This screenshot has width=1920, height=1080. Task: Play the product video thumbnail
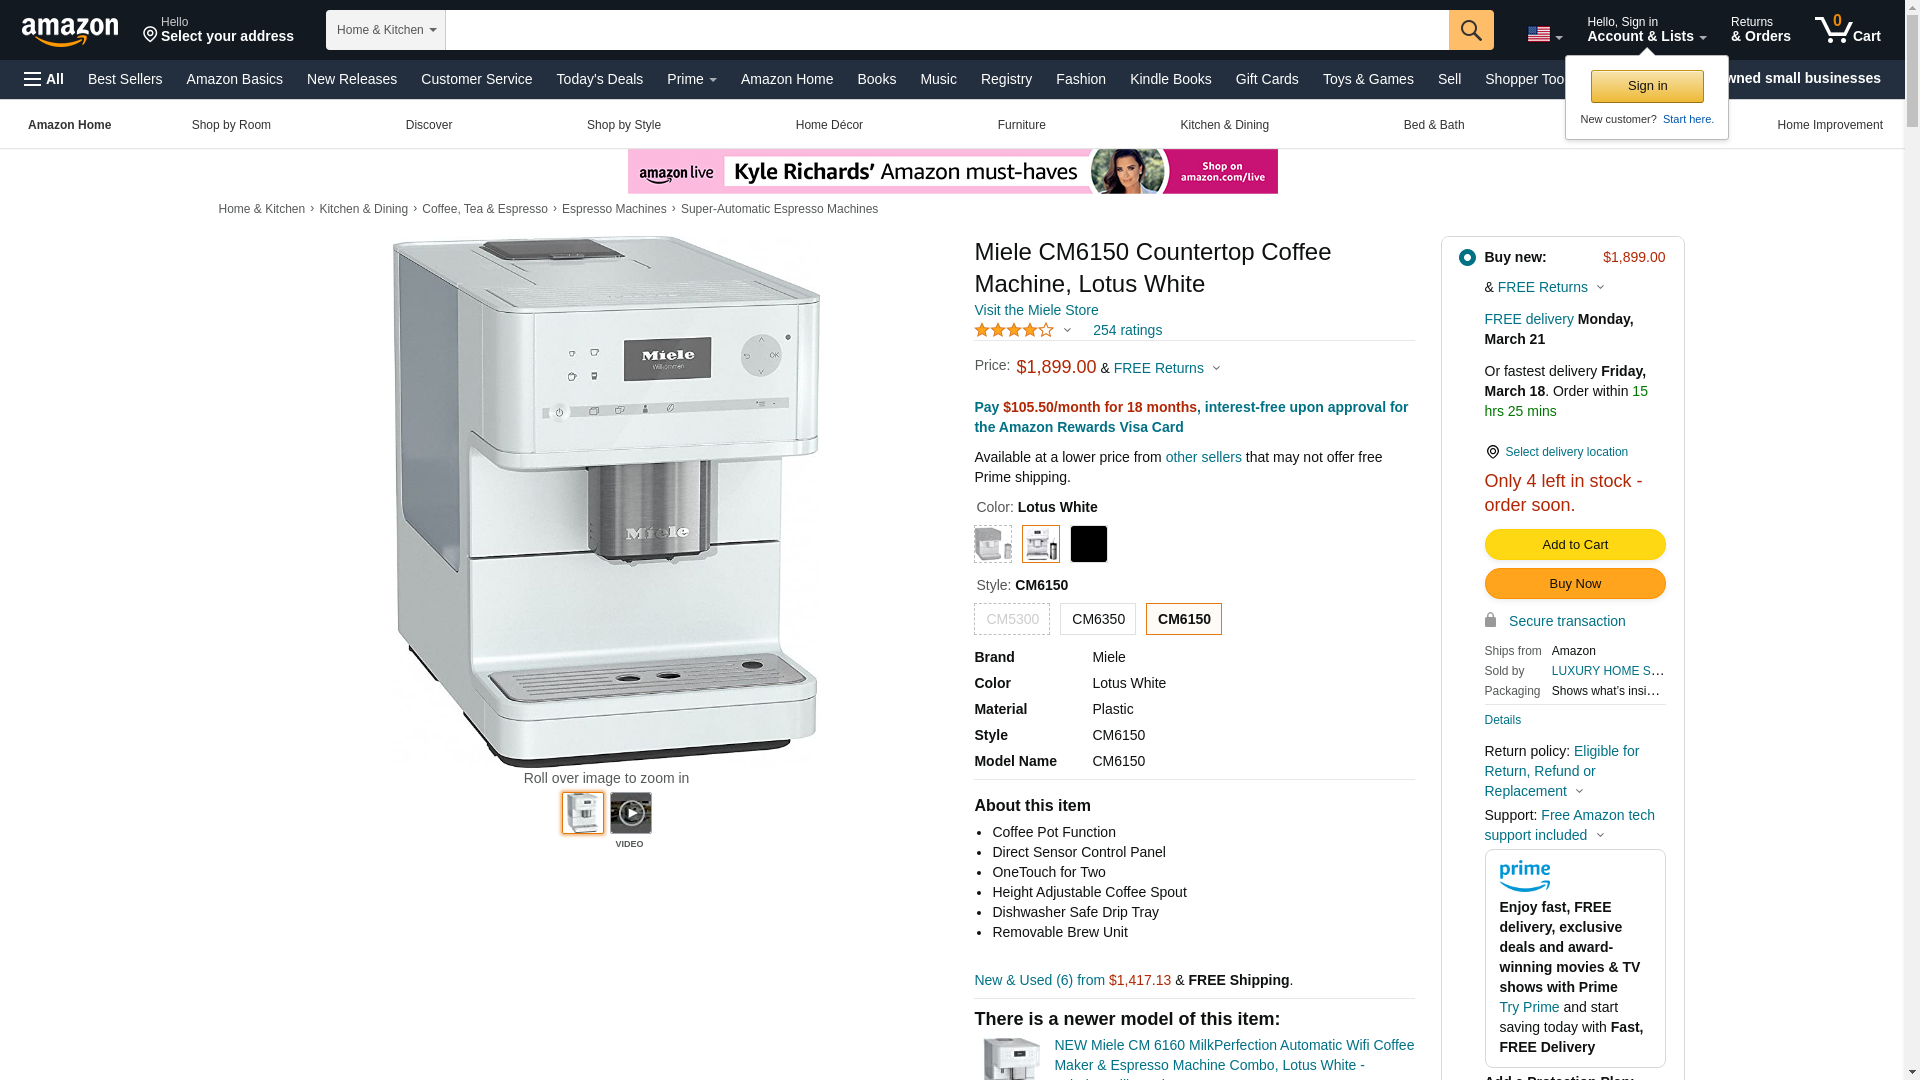click(631, 813)
